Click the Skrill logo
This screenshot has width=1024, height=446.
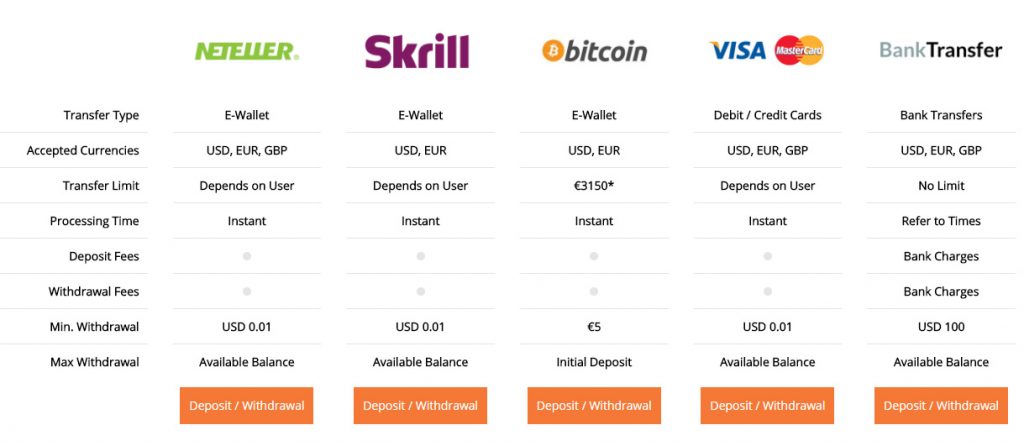pyautogui.click(x=417, y=50)
